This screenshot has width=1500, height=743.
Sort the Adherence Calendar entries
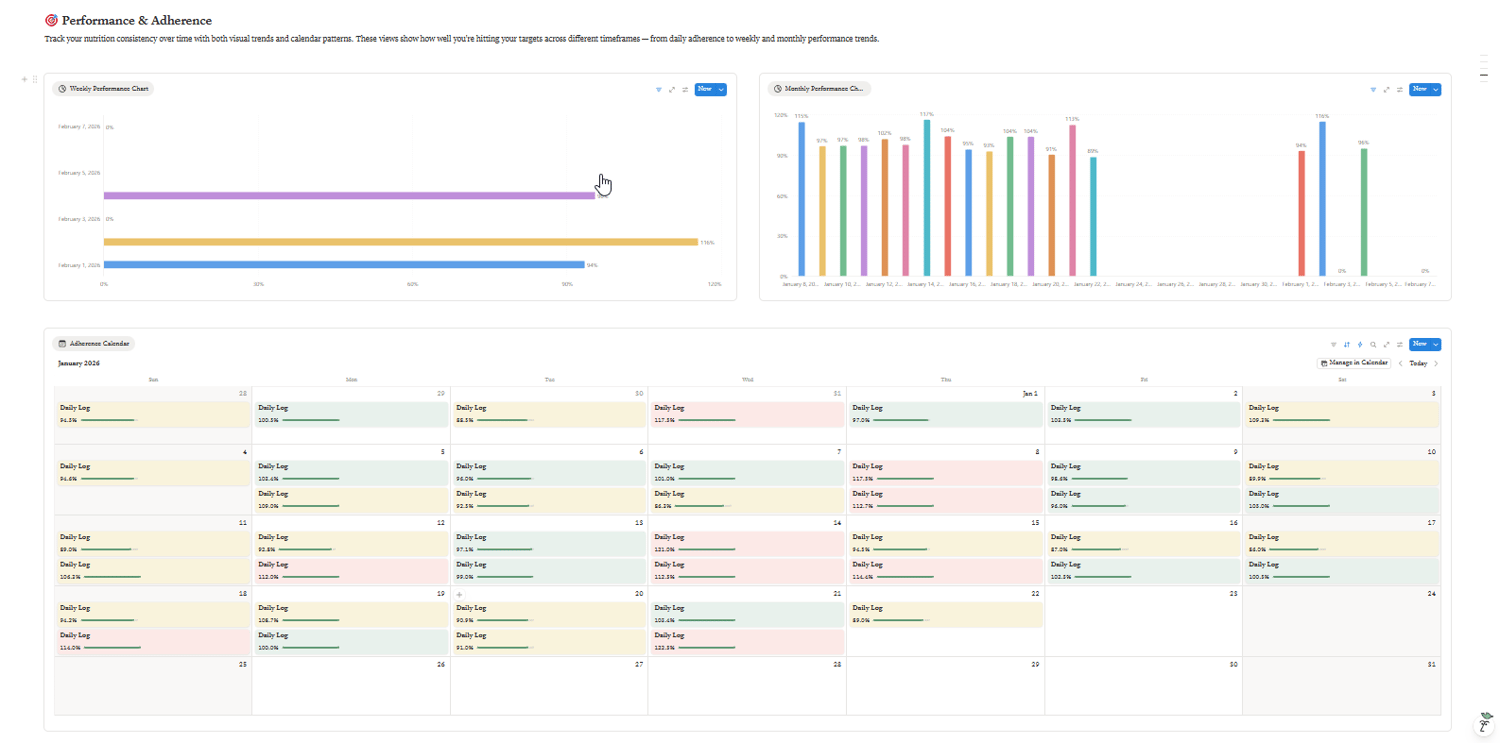1347,345
